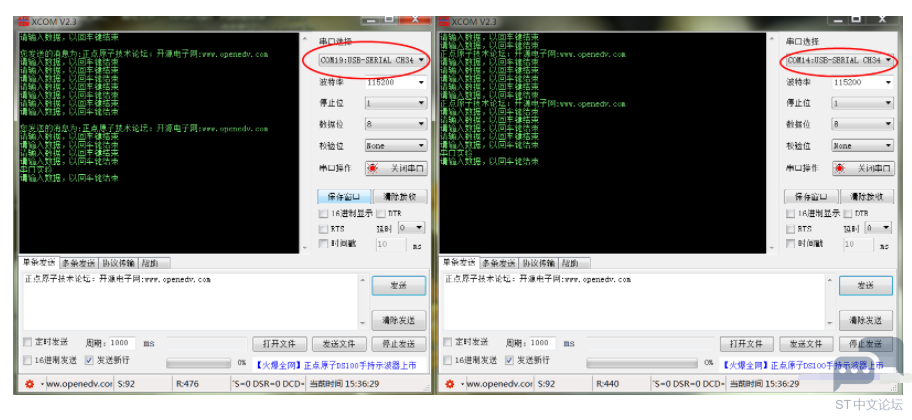The width and height of the screenshot is (912, 420).
Task: Switch to 协议传输 tab in COM14 window
Action: (x=539, y=263)
